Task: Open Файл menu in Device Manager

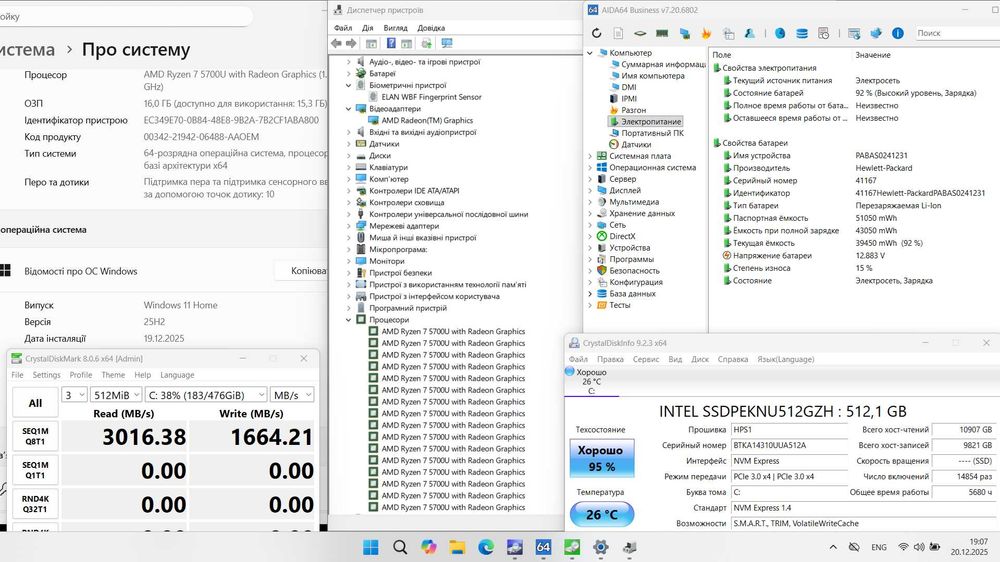Action: [x=342, y=28]
